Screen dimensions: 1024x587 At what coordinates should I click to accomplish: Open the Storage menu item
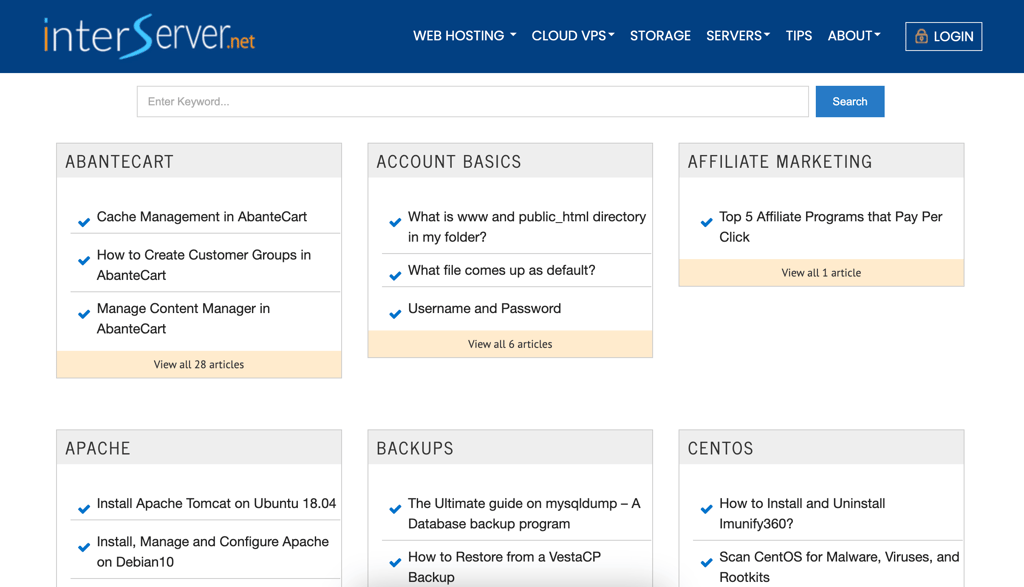tap(660, 36)
